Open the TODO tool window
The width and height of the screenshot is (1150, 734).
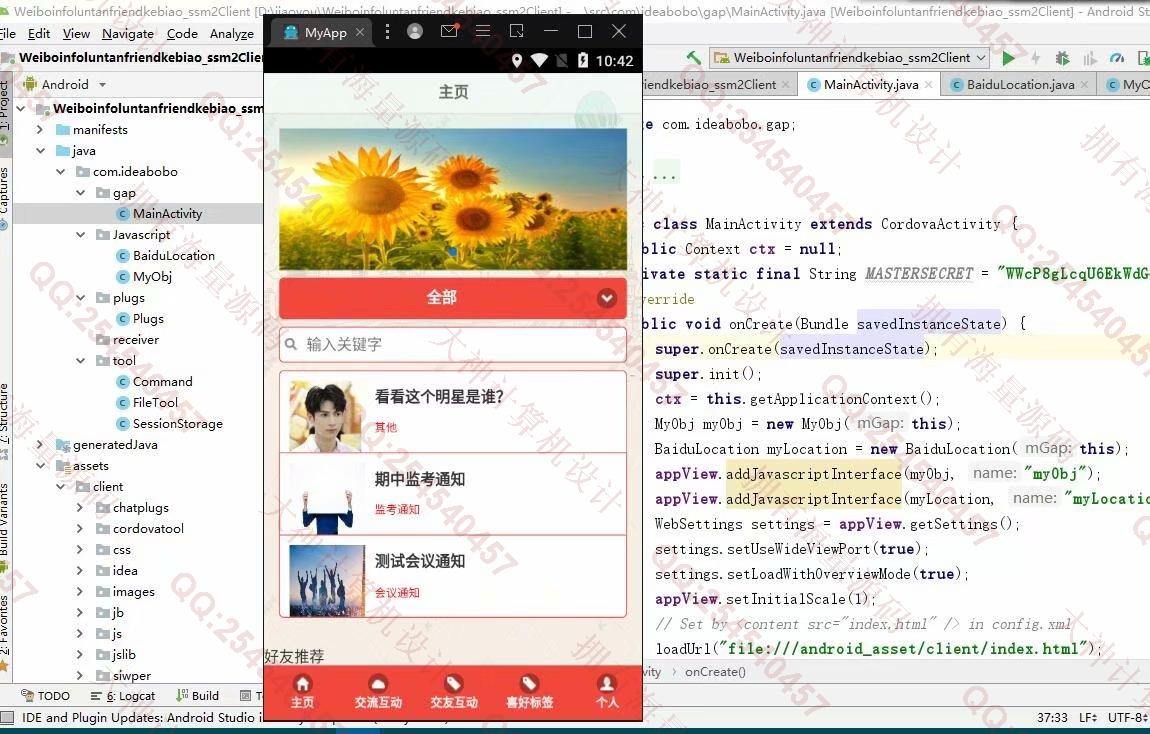pos(45,695)
